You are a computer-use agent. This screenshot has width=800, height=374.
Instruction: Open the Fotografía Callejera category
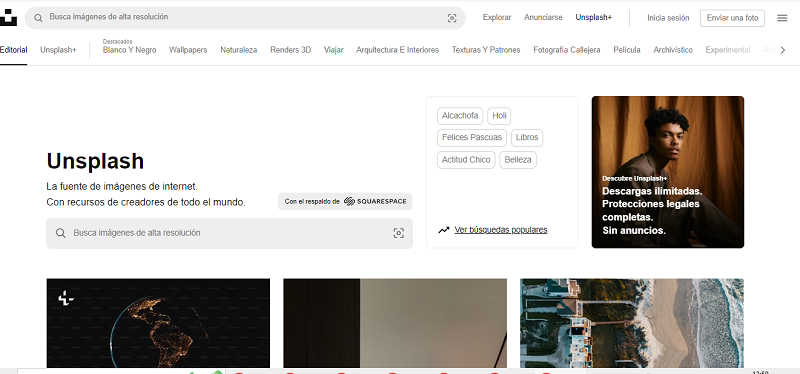pos(566,50)
